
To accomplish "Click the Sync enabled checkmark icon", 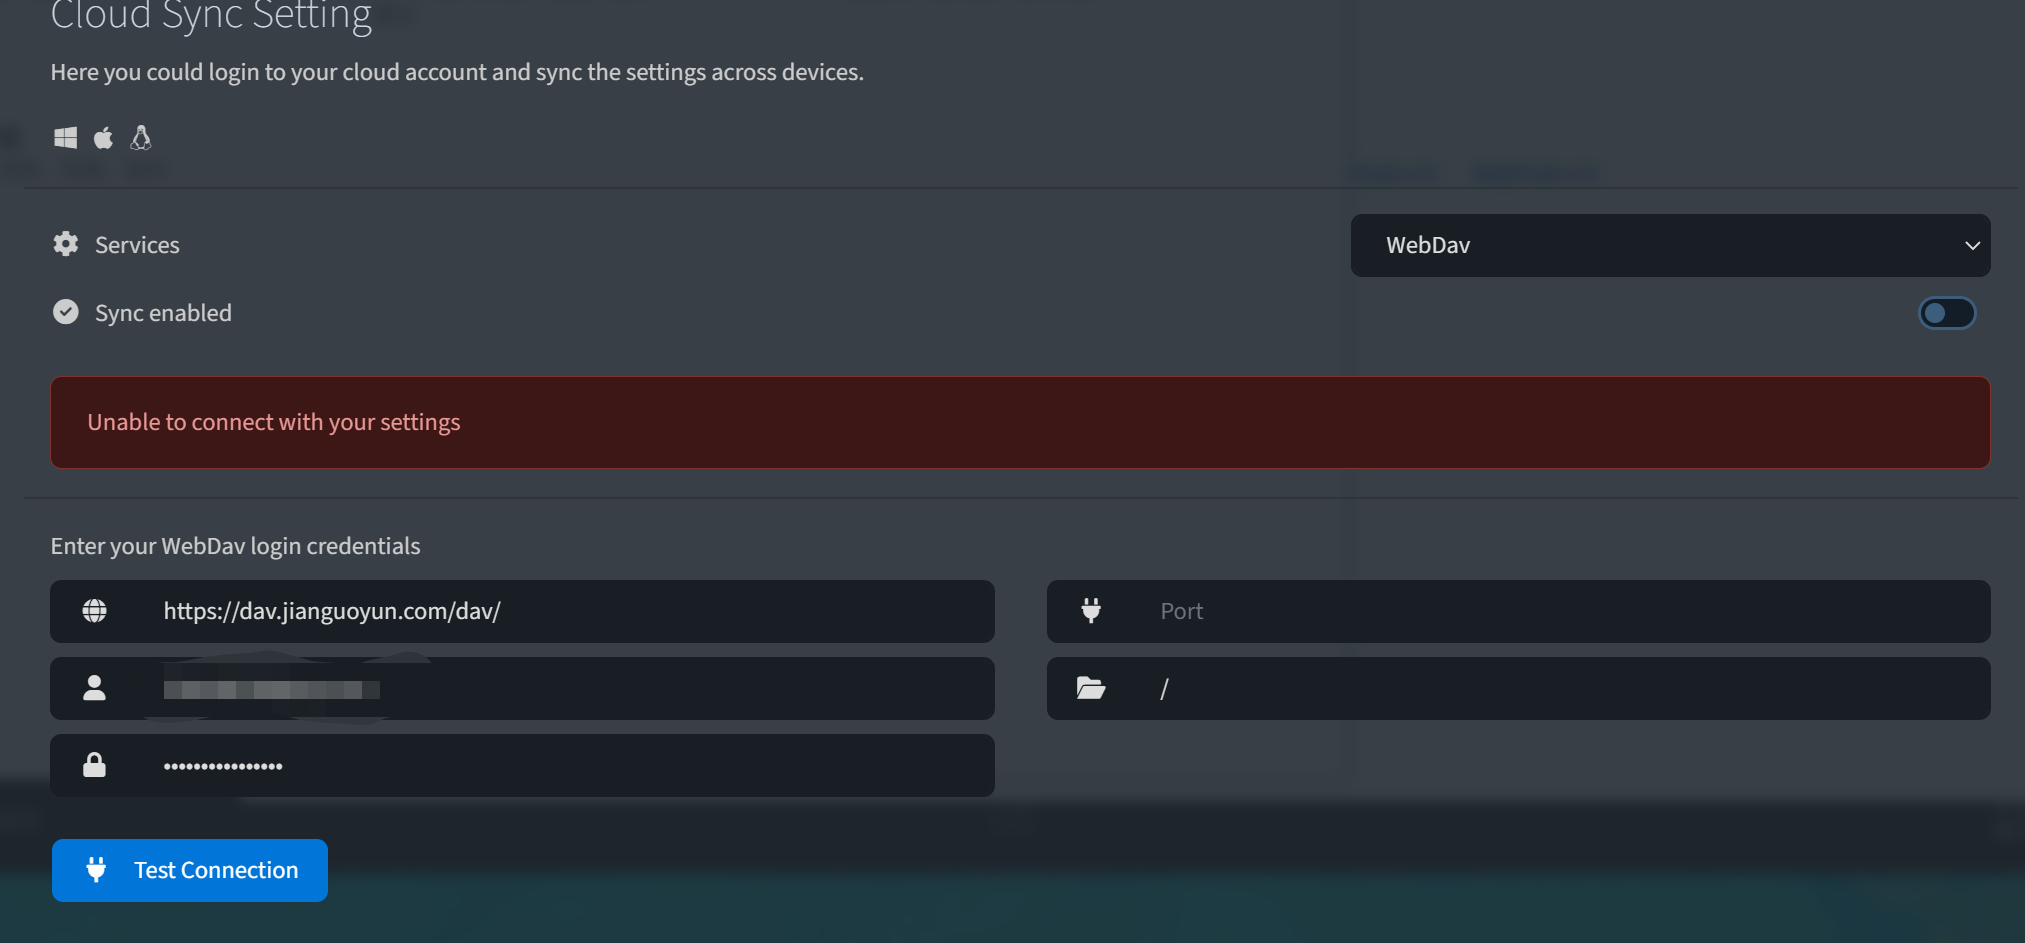I will [x=65, y=312].
